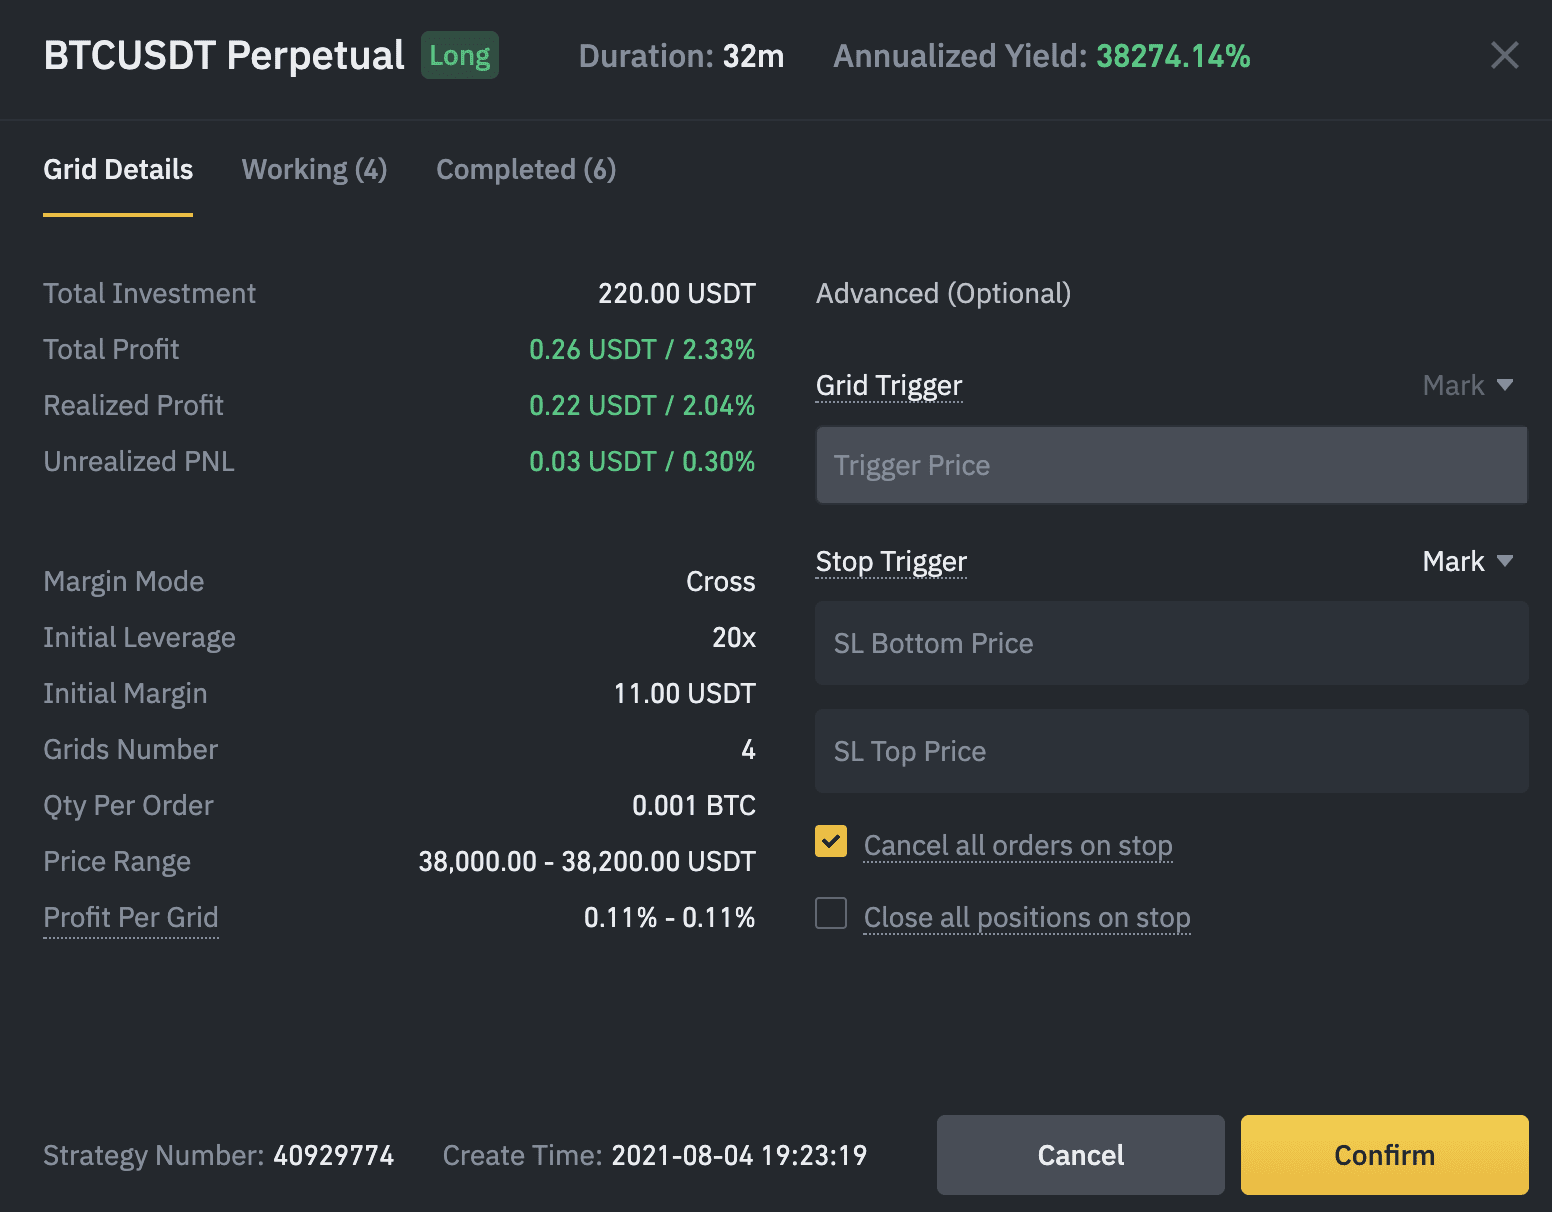Image resolution: width=1552 pixels, height=1212 pixels.
Task: Focus the SL Bottom Price field
Action: click(1171, 643)
